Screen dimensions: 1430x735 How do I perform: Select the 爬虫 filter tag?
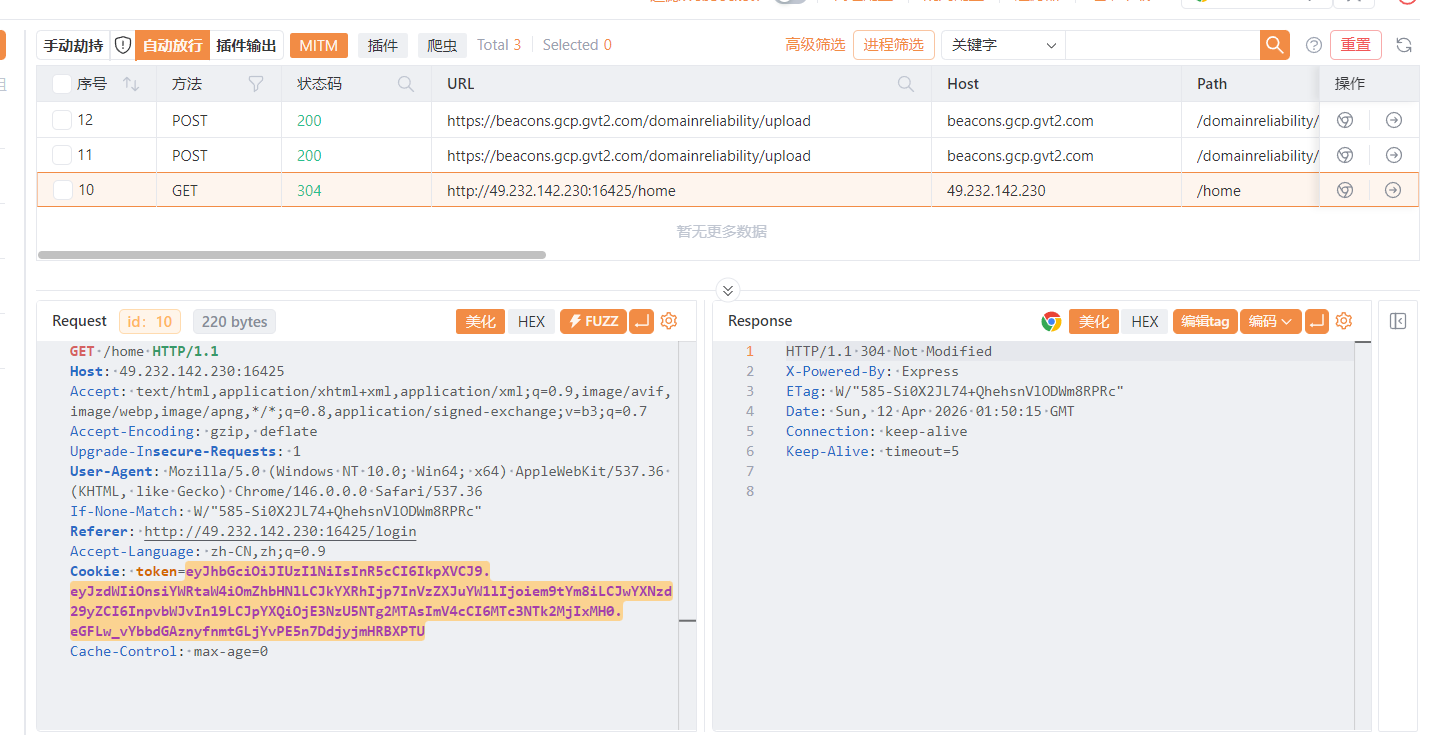click(442, 45)
